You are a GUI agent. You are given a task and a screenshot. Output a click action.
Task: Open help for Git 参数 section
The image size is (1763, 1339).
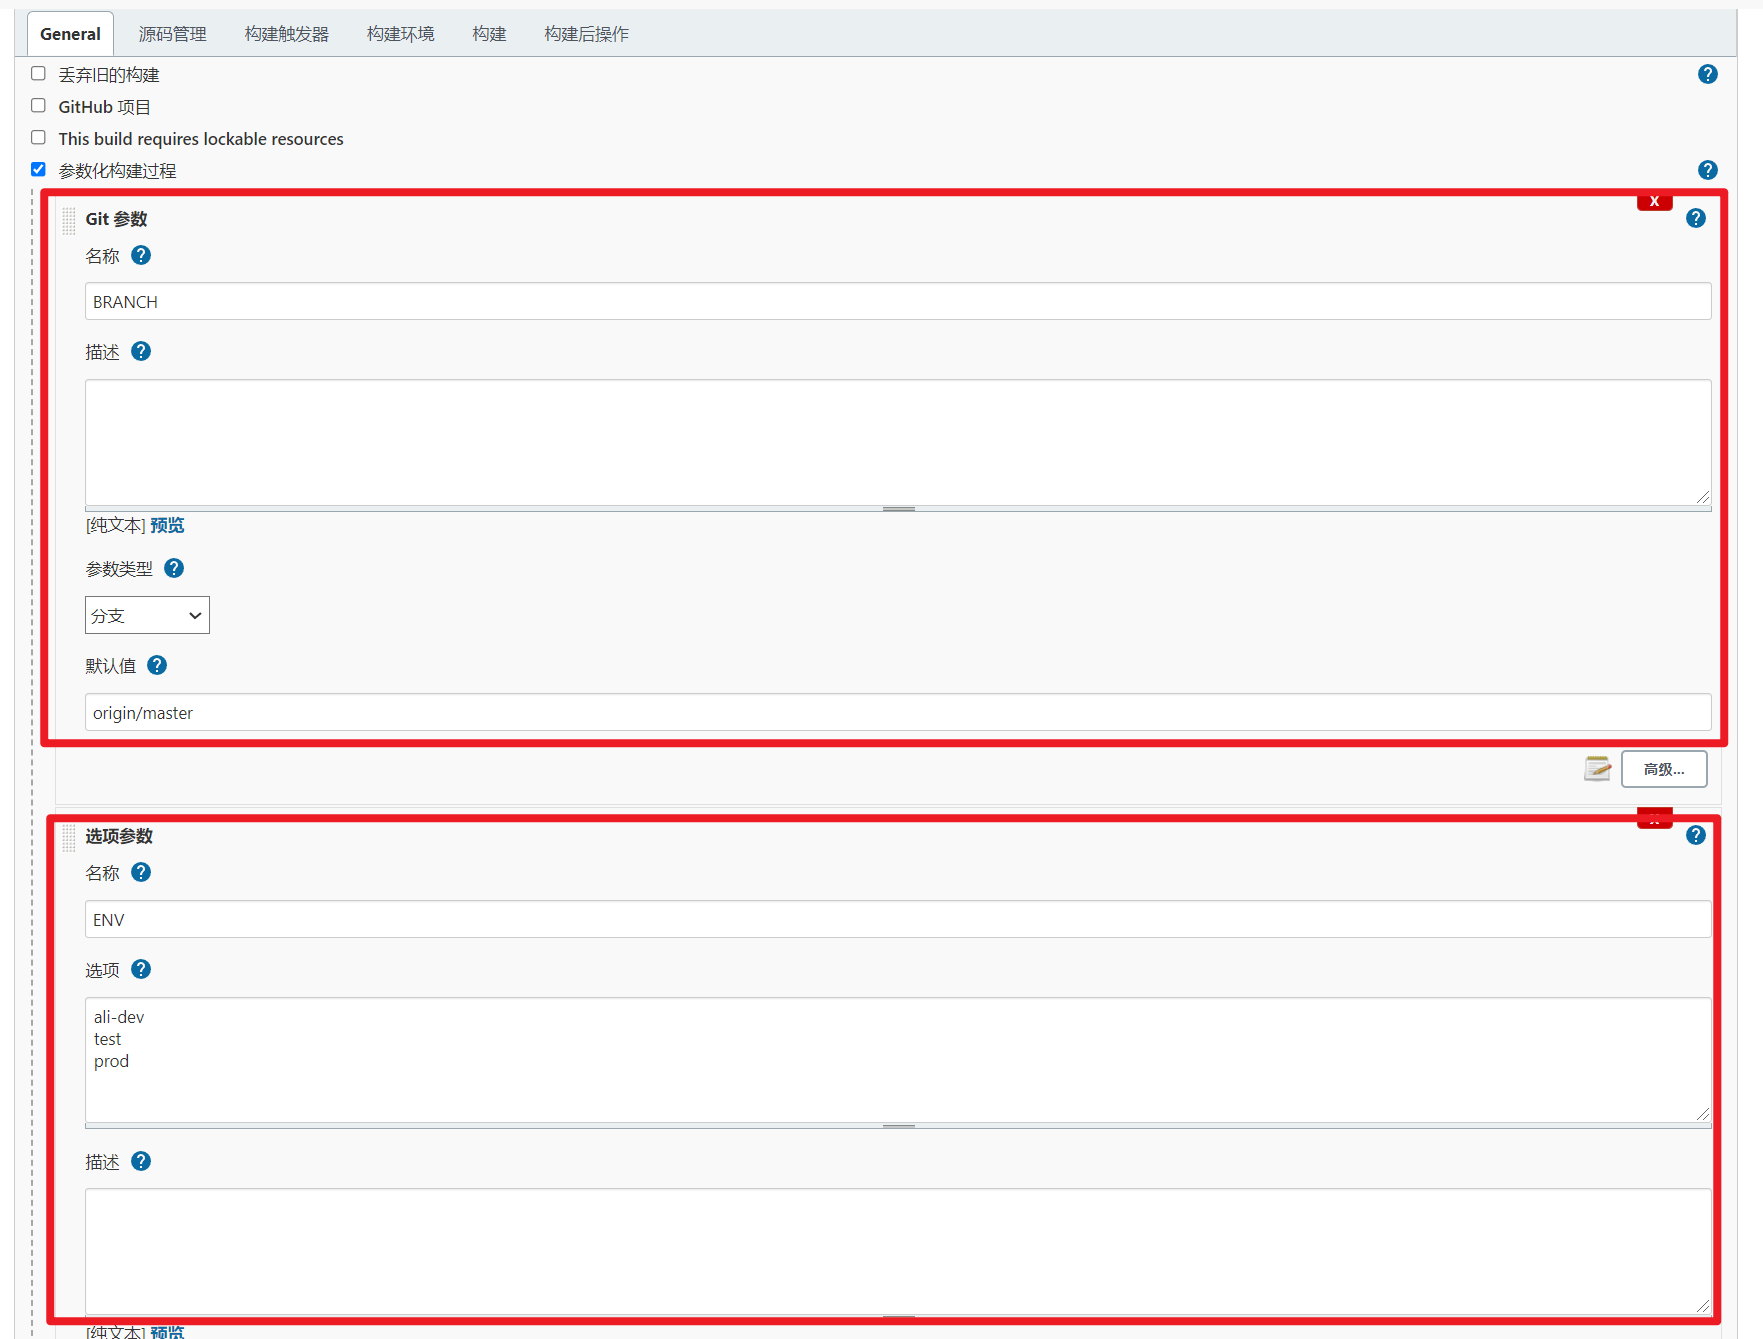[1696, 218]
